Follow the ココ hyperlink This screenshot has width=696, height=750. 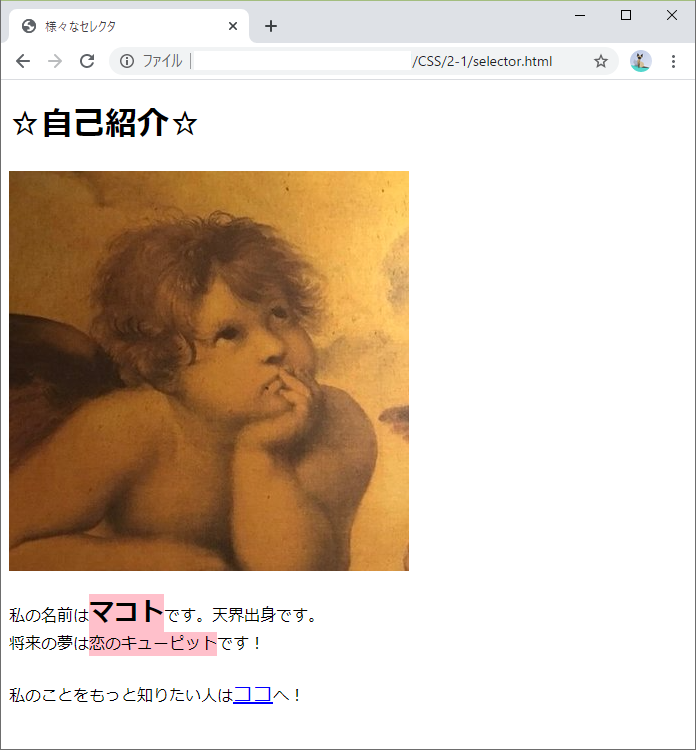tap(253, 695)
